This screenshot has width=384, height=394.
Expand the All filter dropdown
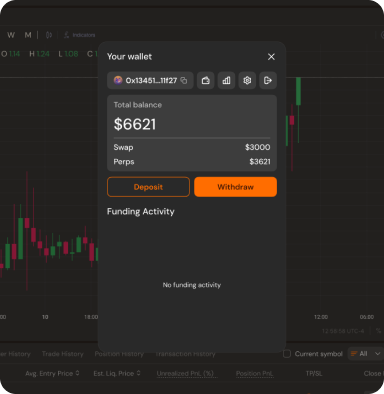pyautogui.click(x=365, y=354)
